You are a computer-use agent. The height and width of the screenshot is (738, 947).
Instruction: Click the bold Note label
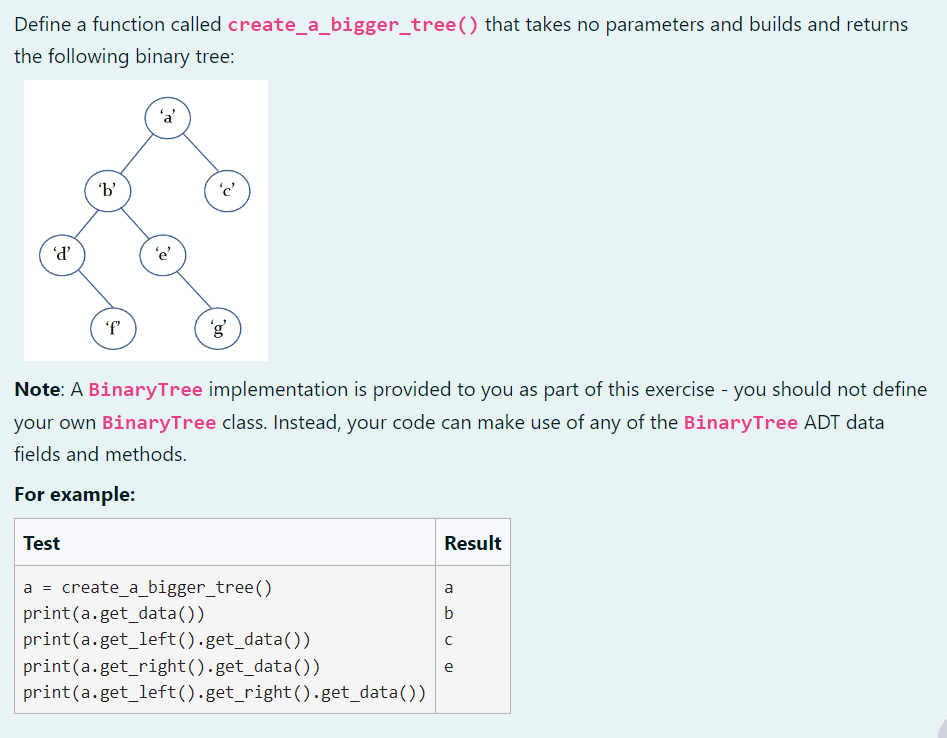point(35,389)
